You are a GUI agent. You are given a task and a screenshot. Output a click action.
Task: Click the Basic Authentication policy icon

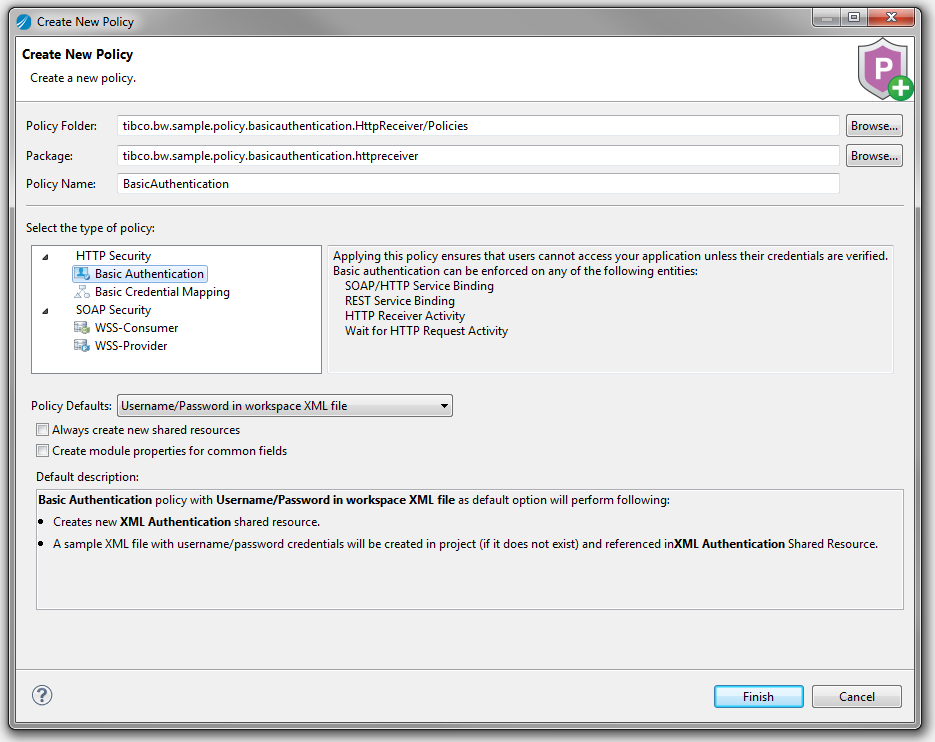[x=82, y=274]
